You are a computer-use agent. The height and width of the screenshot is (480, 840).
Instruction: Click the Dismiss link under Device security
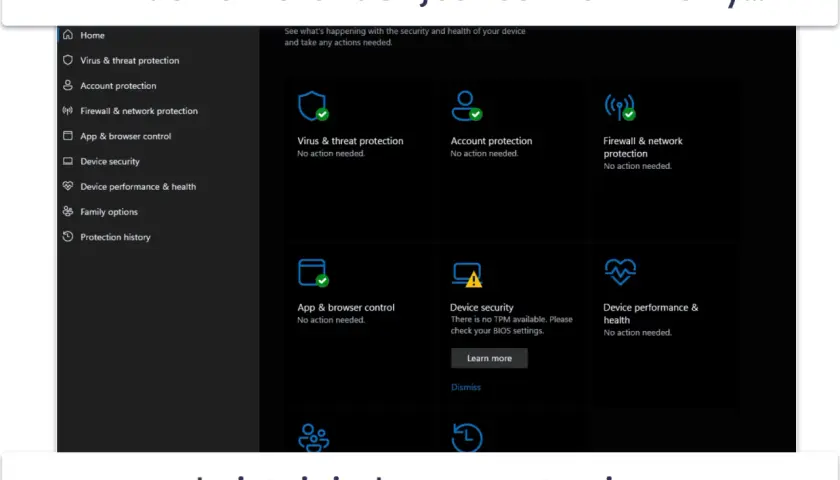point(466,387)
